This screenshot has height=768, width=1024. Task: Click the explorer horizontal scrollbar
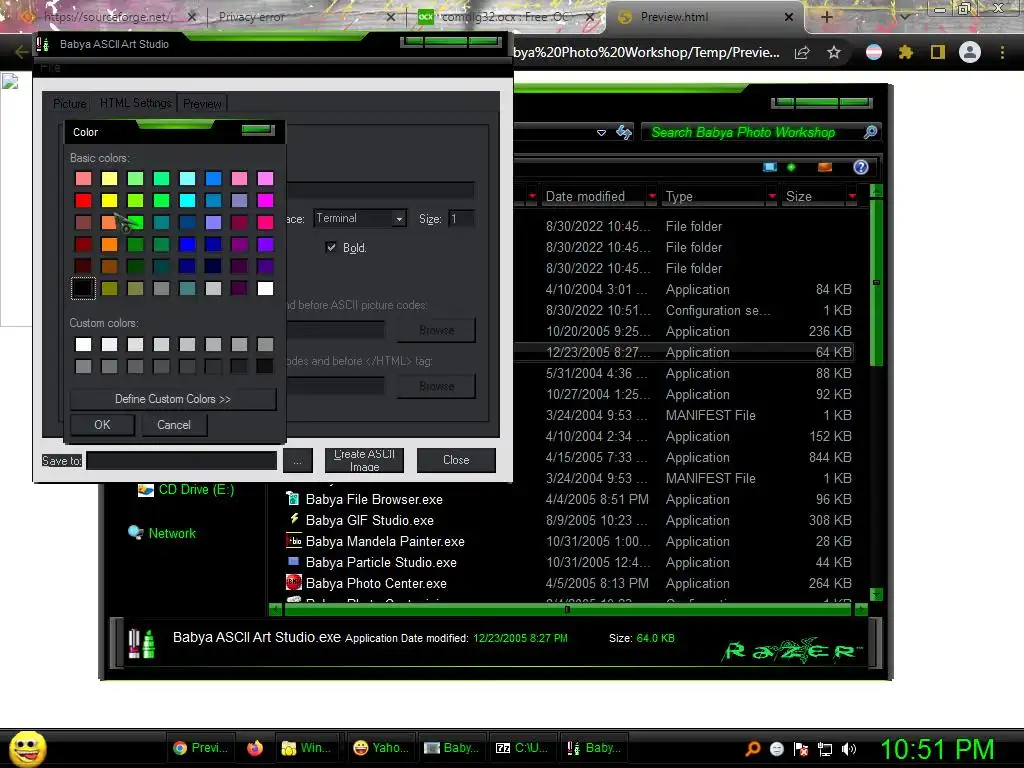pyautogui.click(x=568, y=610)
